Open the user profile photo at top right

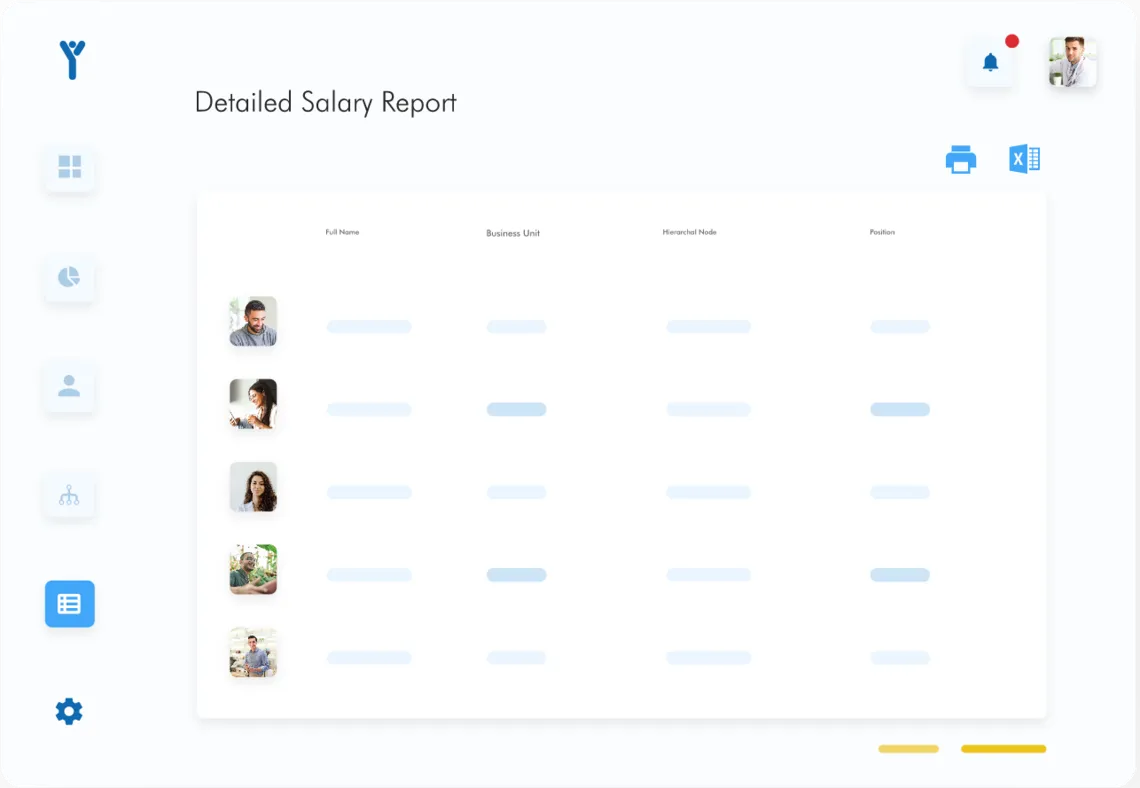click(1072, 63)
